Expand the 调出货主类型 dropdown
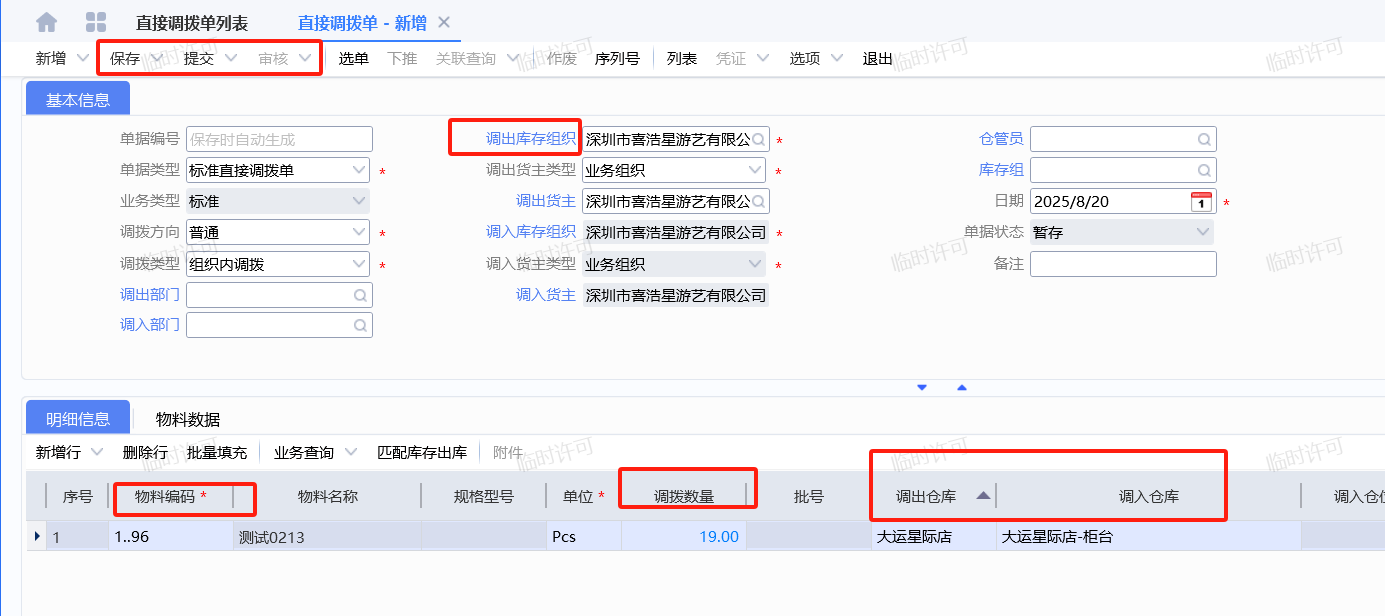Screen dimensions: 1385x616 (x=755, y=171)
